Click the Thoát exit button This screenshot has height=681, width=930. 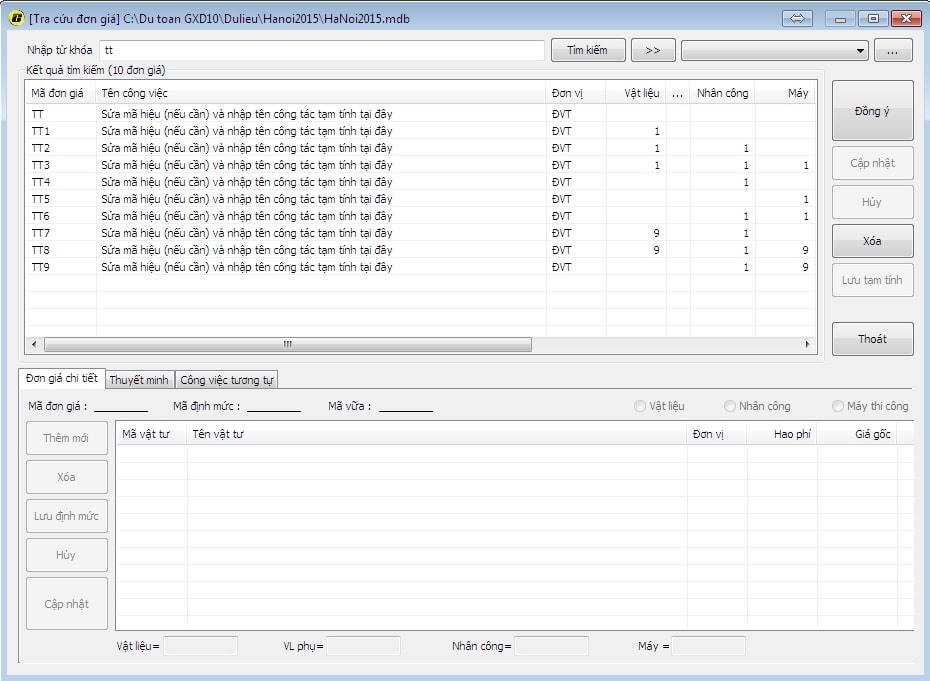pos(872,339)
